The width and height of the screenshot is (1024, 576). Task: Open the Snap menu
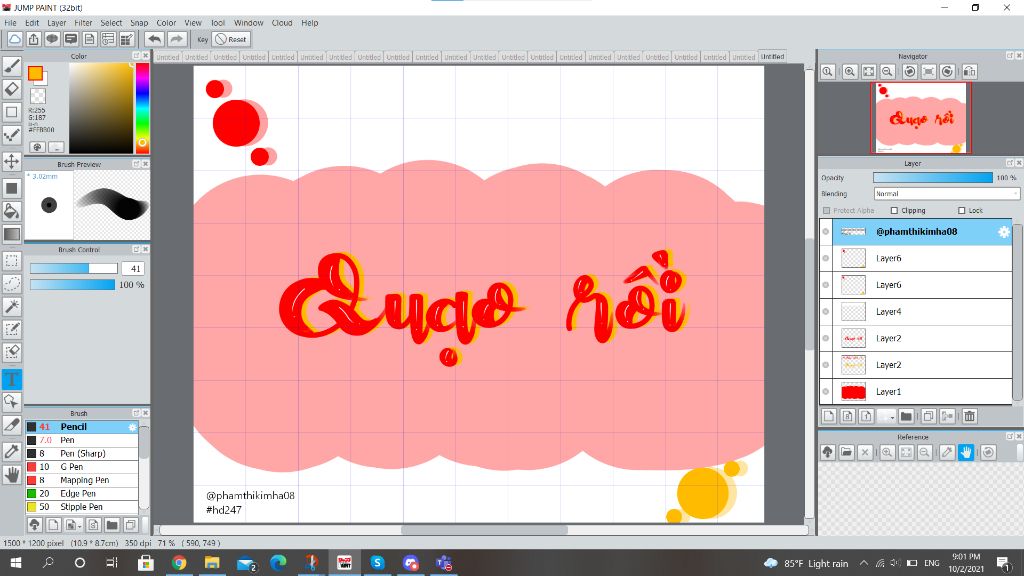139,23
